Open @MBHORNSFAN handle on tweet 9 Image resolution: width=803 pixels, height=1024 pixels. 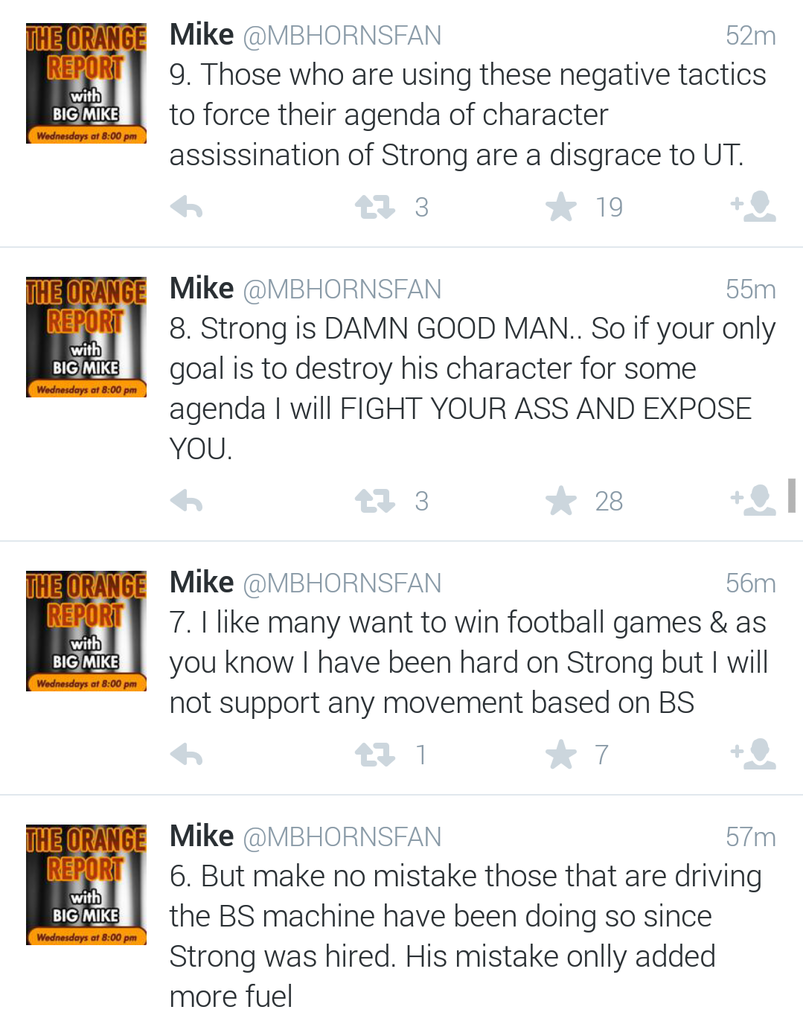pyautogui.click(x=341, y=36)
